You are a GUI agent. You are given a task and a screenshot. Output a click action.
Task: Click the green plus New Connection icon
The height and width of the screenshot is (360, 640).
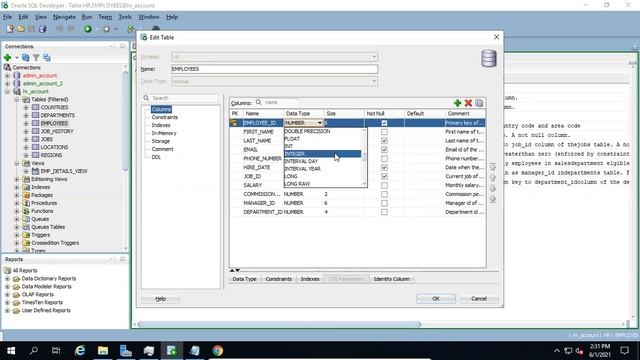[x=7, y=58]
